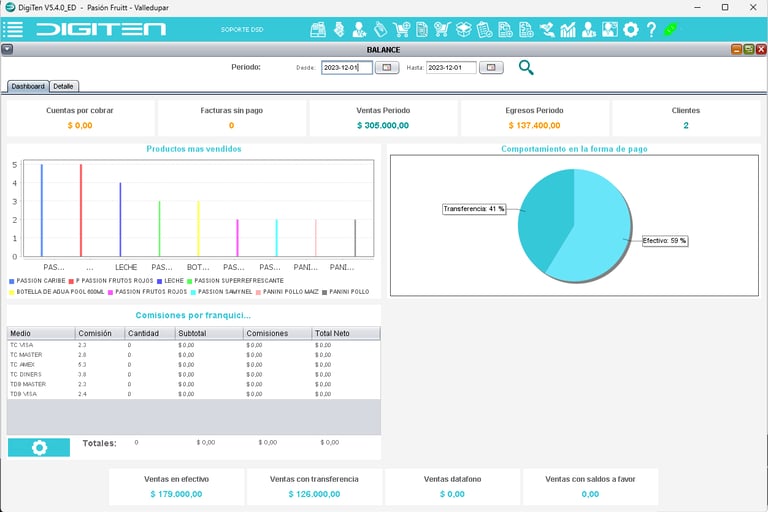Open the person screen presentation icon
The width and height of the screenshot is (768, 512).
[610, 29]
